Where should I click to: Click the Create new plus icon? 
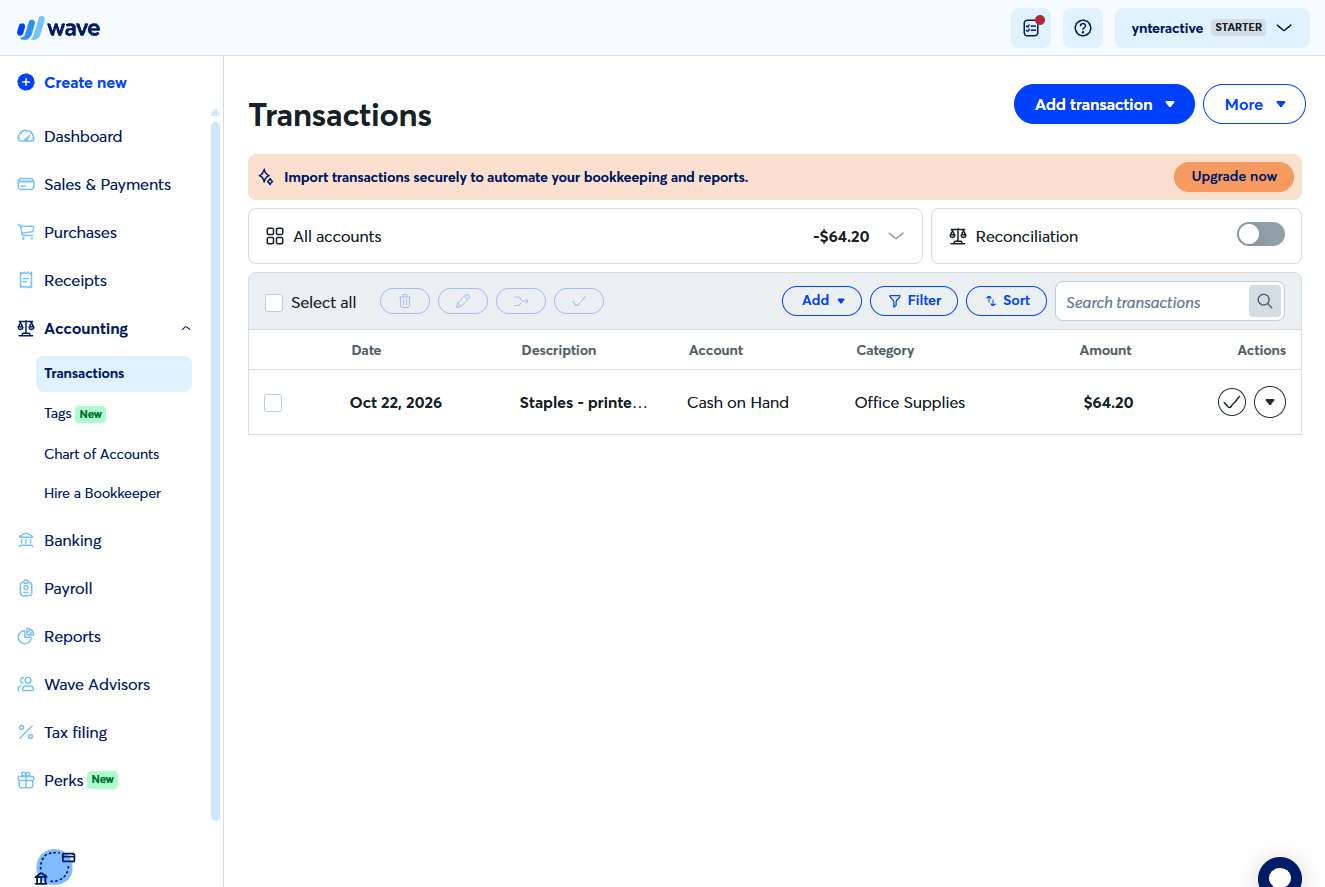coord(26,83)
